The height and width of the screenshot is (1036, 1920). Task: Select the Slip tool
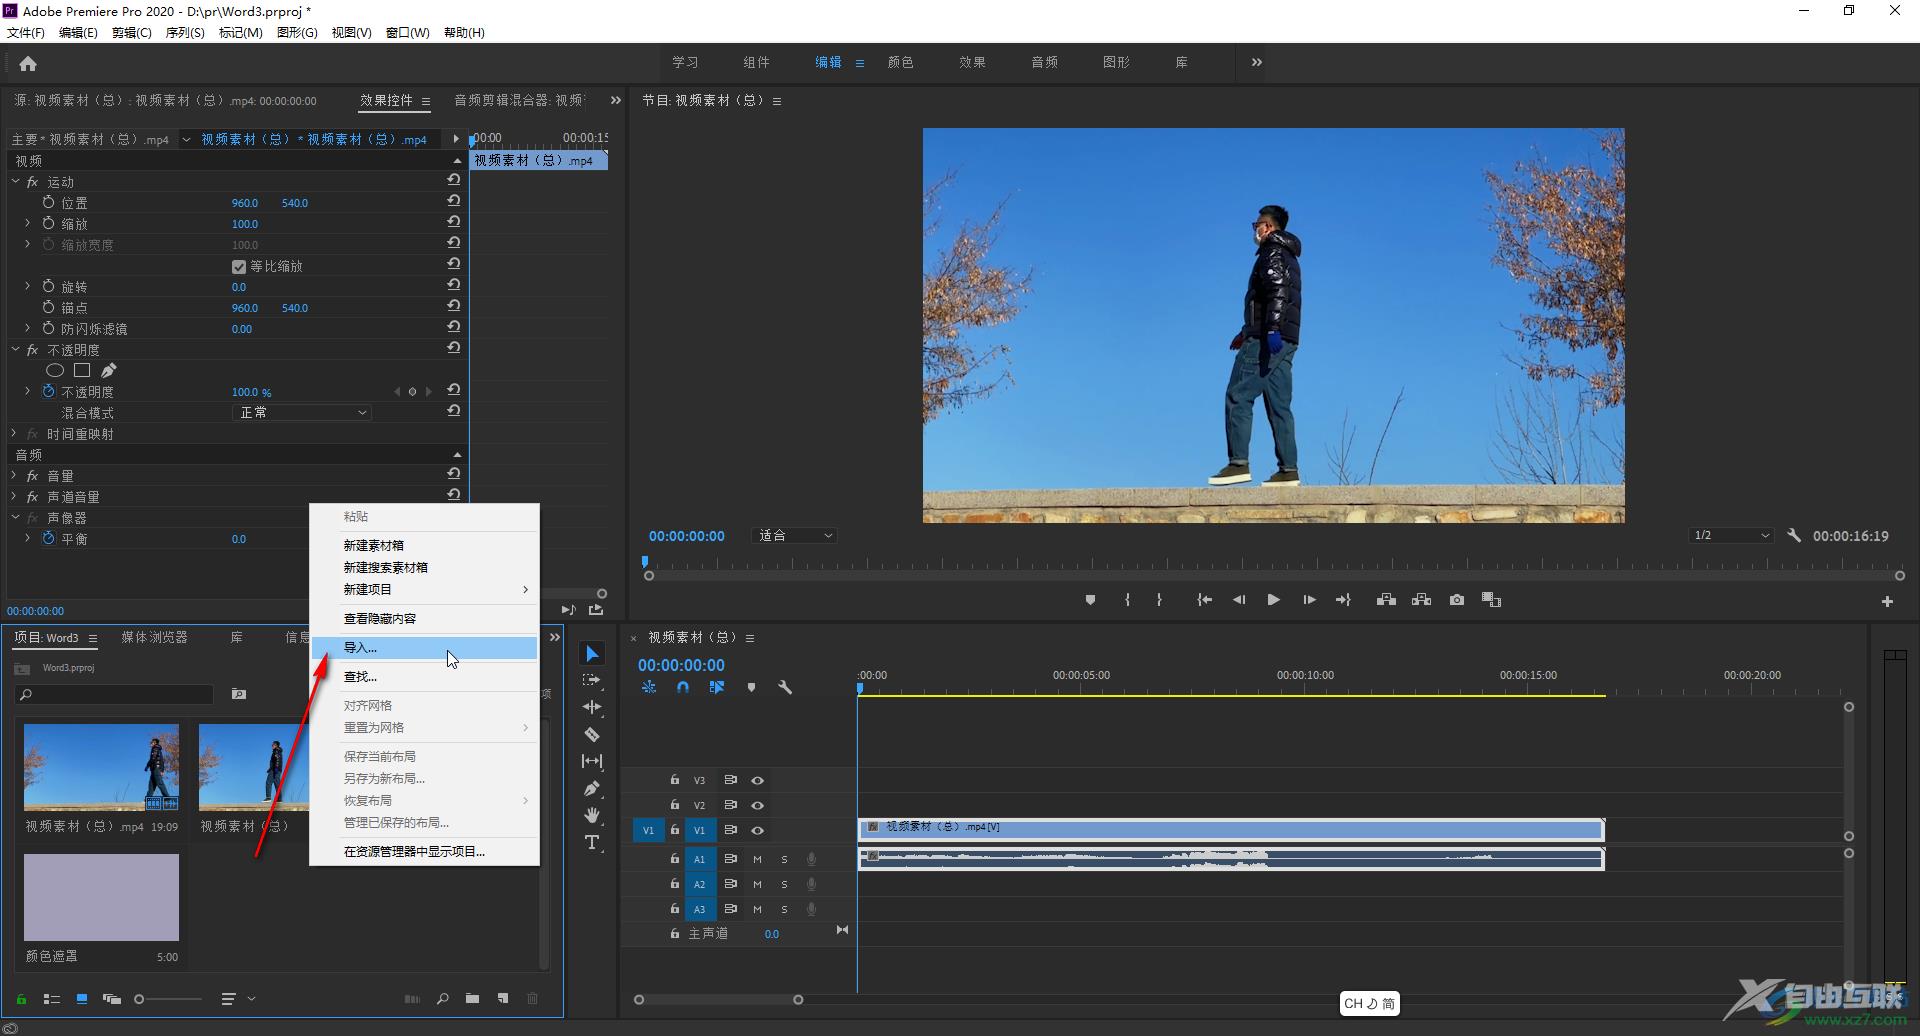click(x=592, y=761)
